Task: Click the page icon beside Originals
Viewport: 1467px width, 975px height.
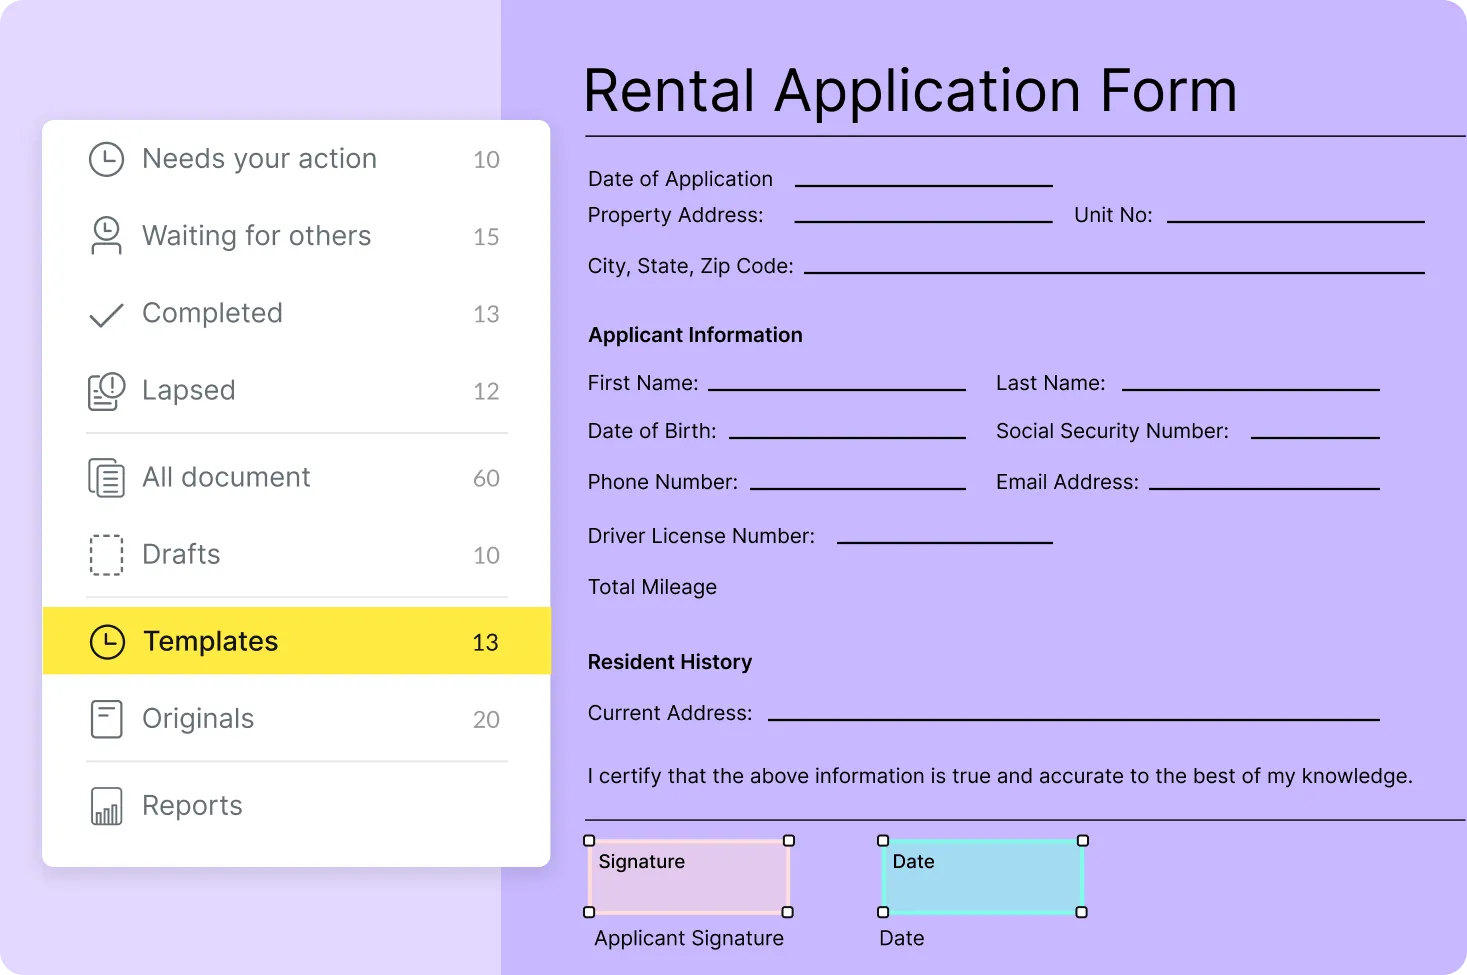Action: (106, 719)
